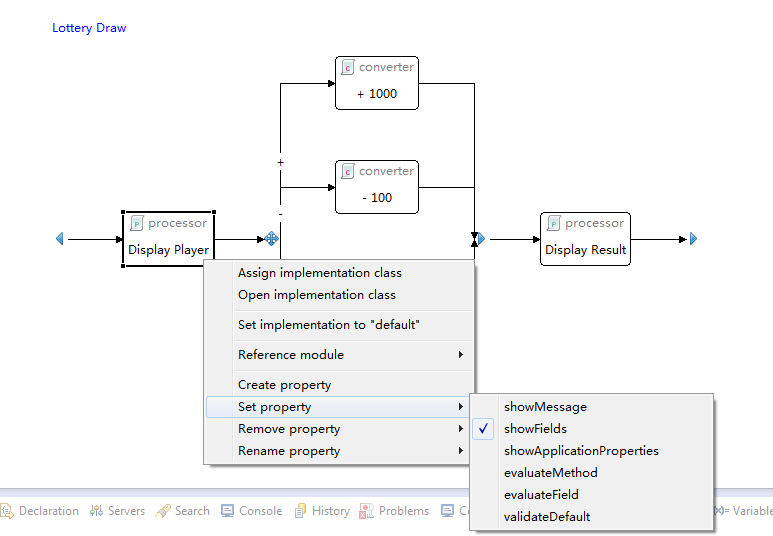This screenshot has height=536, width=773.
Task: Expand the Rename property submenu arrow
Action: tap(460, 451)
